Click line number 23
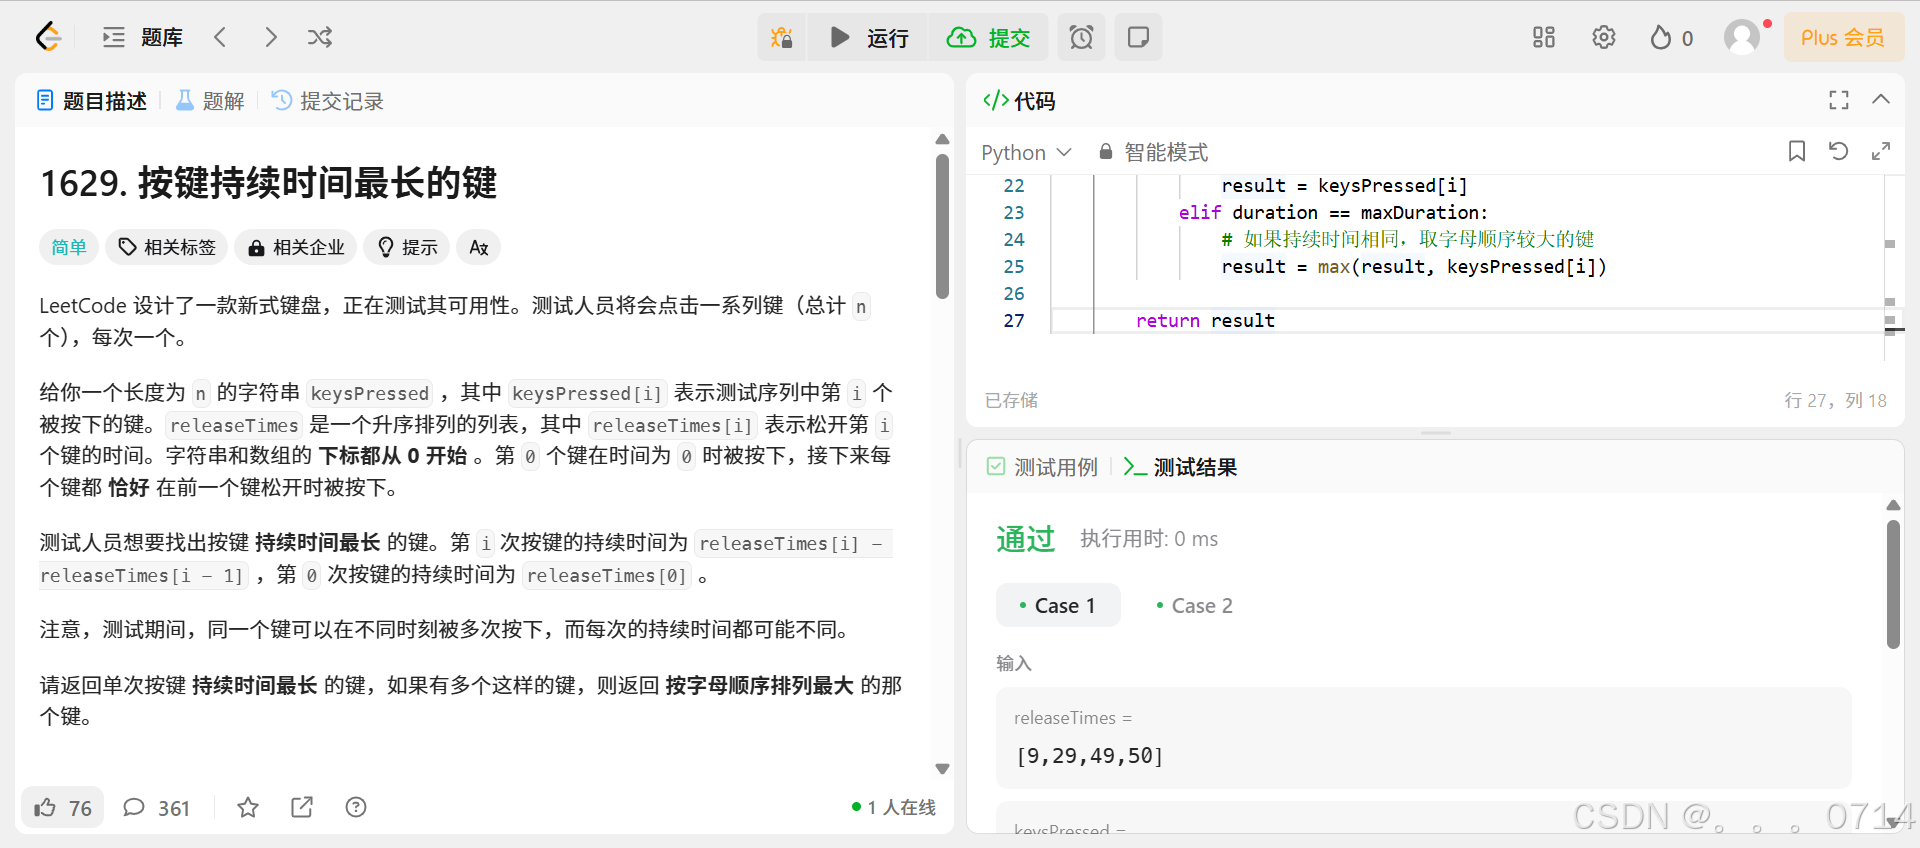The image size is (1920, 848). pyautogui.click(x=1014, y=213)
